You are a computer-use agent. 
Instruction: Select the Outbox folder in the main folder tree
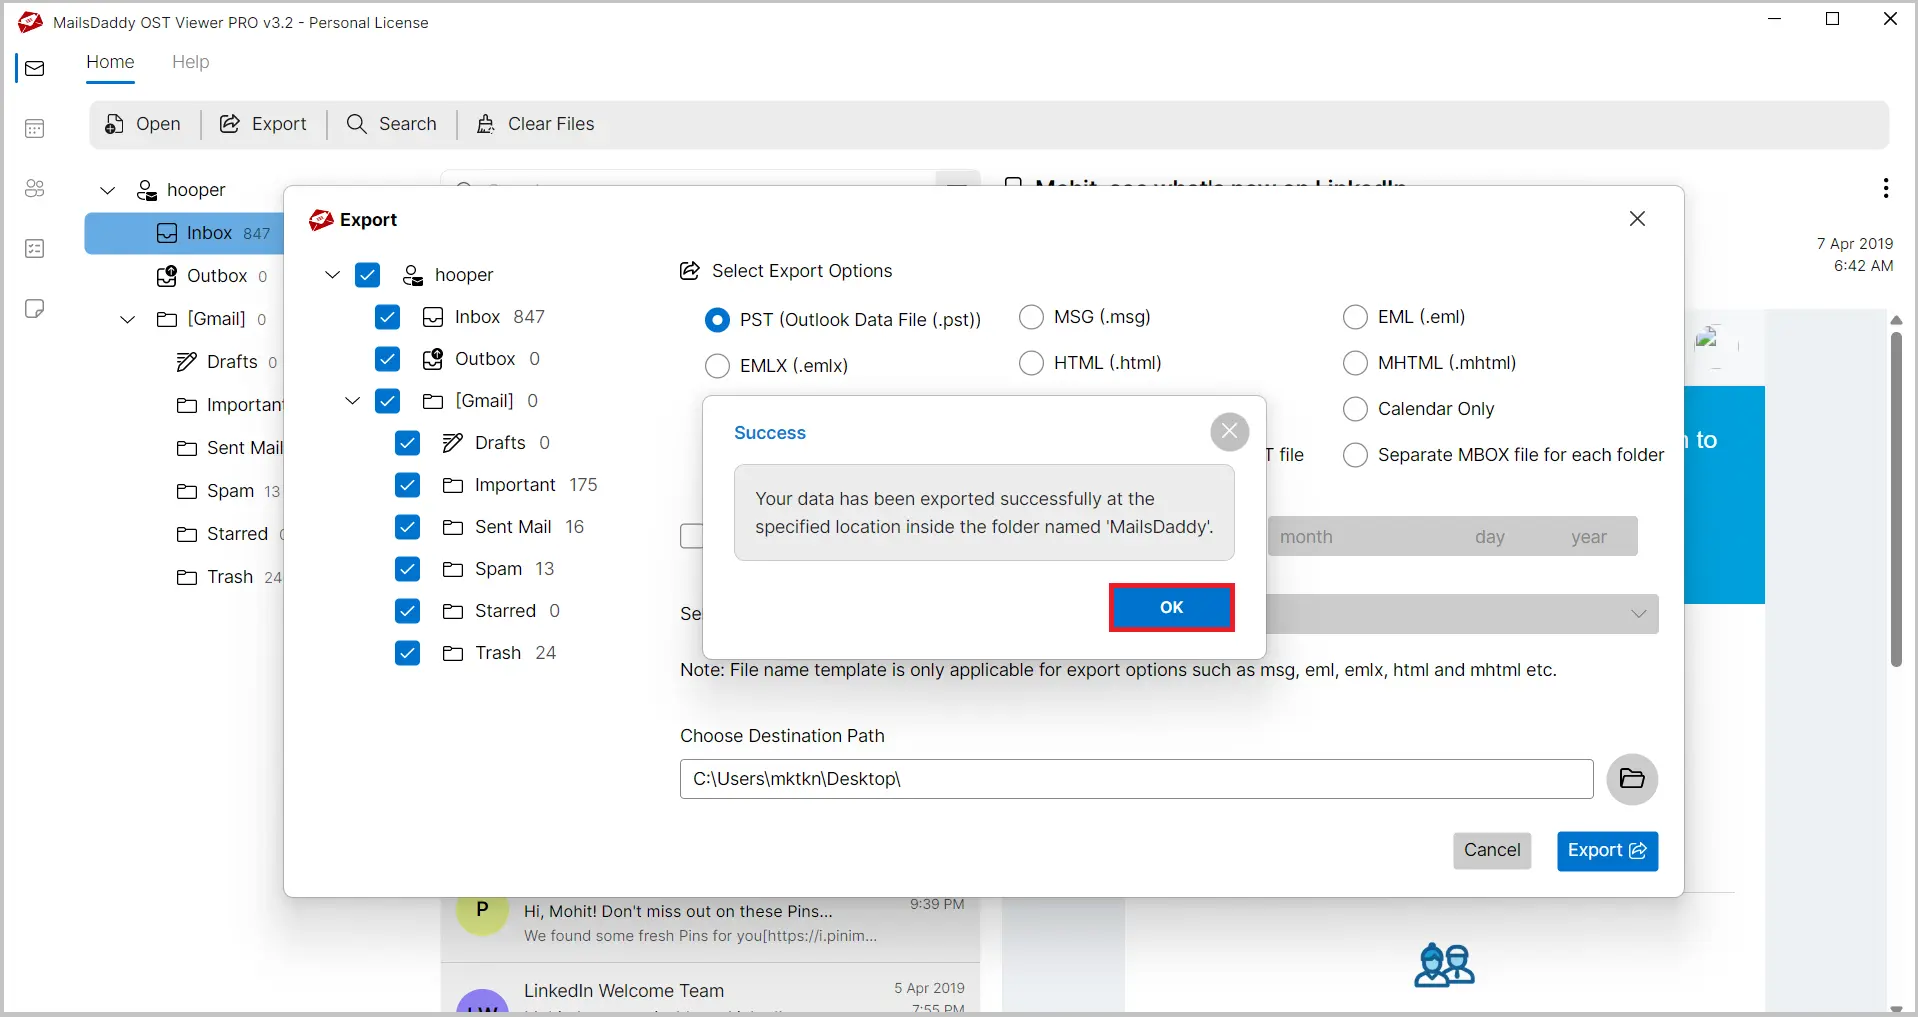(x=212, y=276)
